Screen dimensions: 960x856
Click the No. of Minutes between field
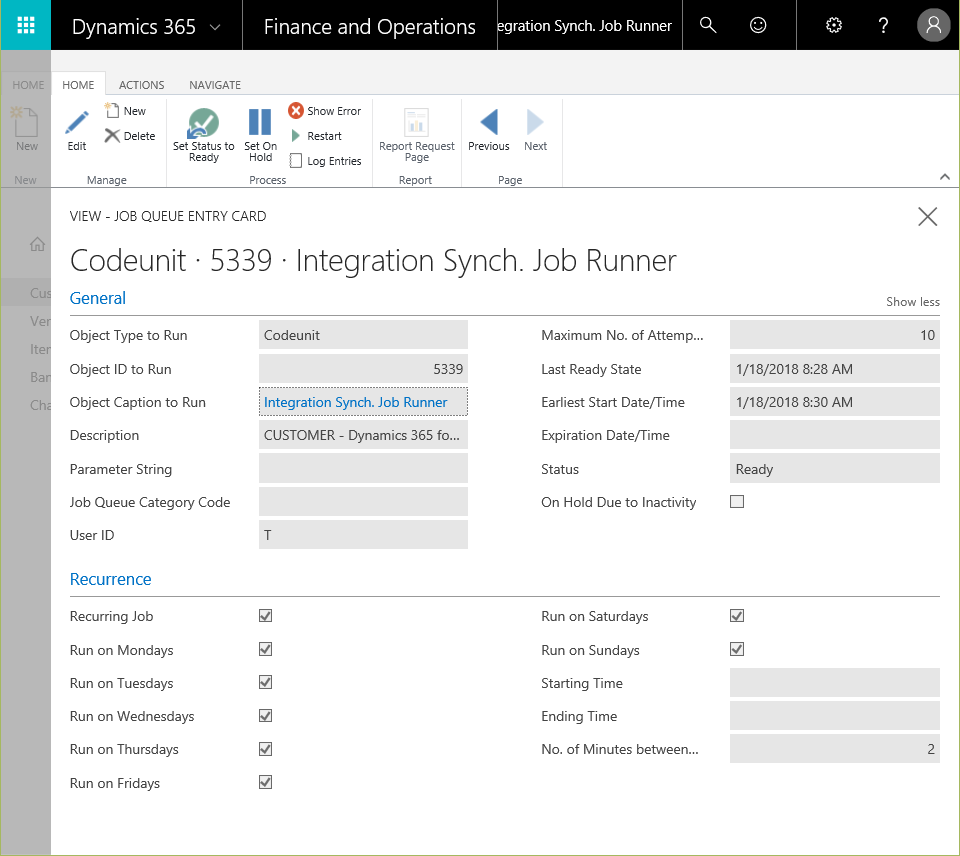(834, 749)
